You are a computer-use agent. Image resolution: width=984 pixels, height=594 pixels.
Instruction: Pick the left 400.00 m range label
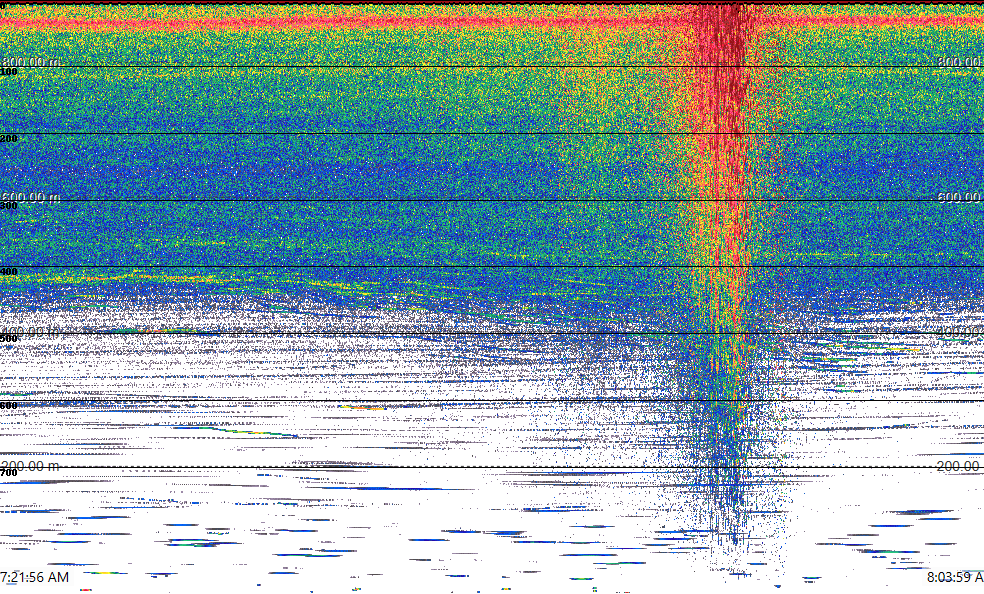click(x=31, y=331)
